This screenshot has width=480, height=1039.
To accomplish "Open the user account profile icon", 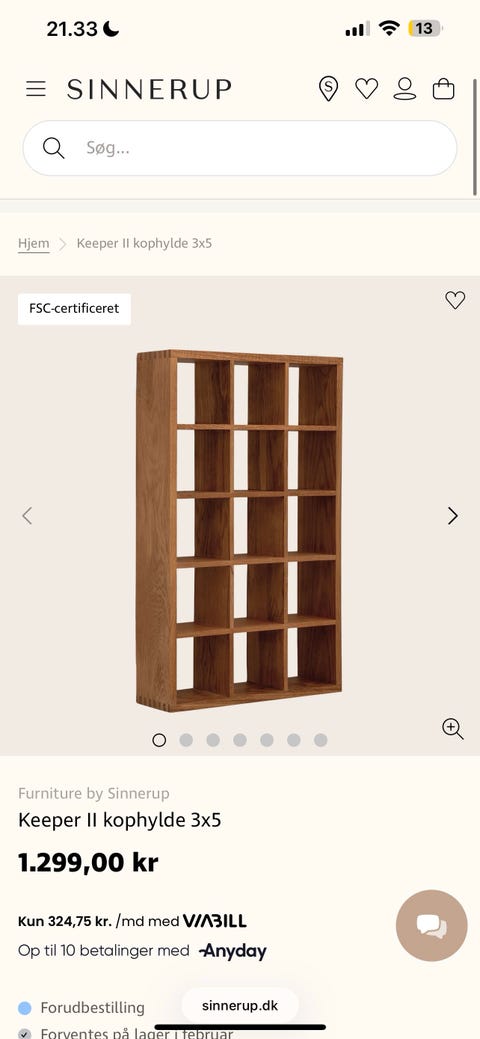I will pos(404,88).
